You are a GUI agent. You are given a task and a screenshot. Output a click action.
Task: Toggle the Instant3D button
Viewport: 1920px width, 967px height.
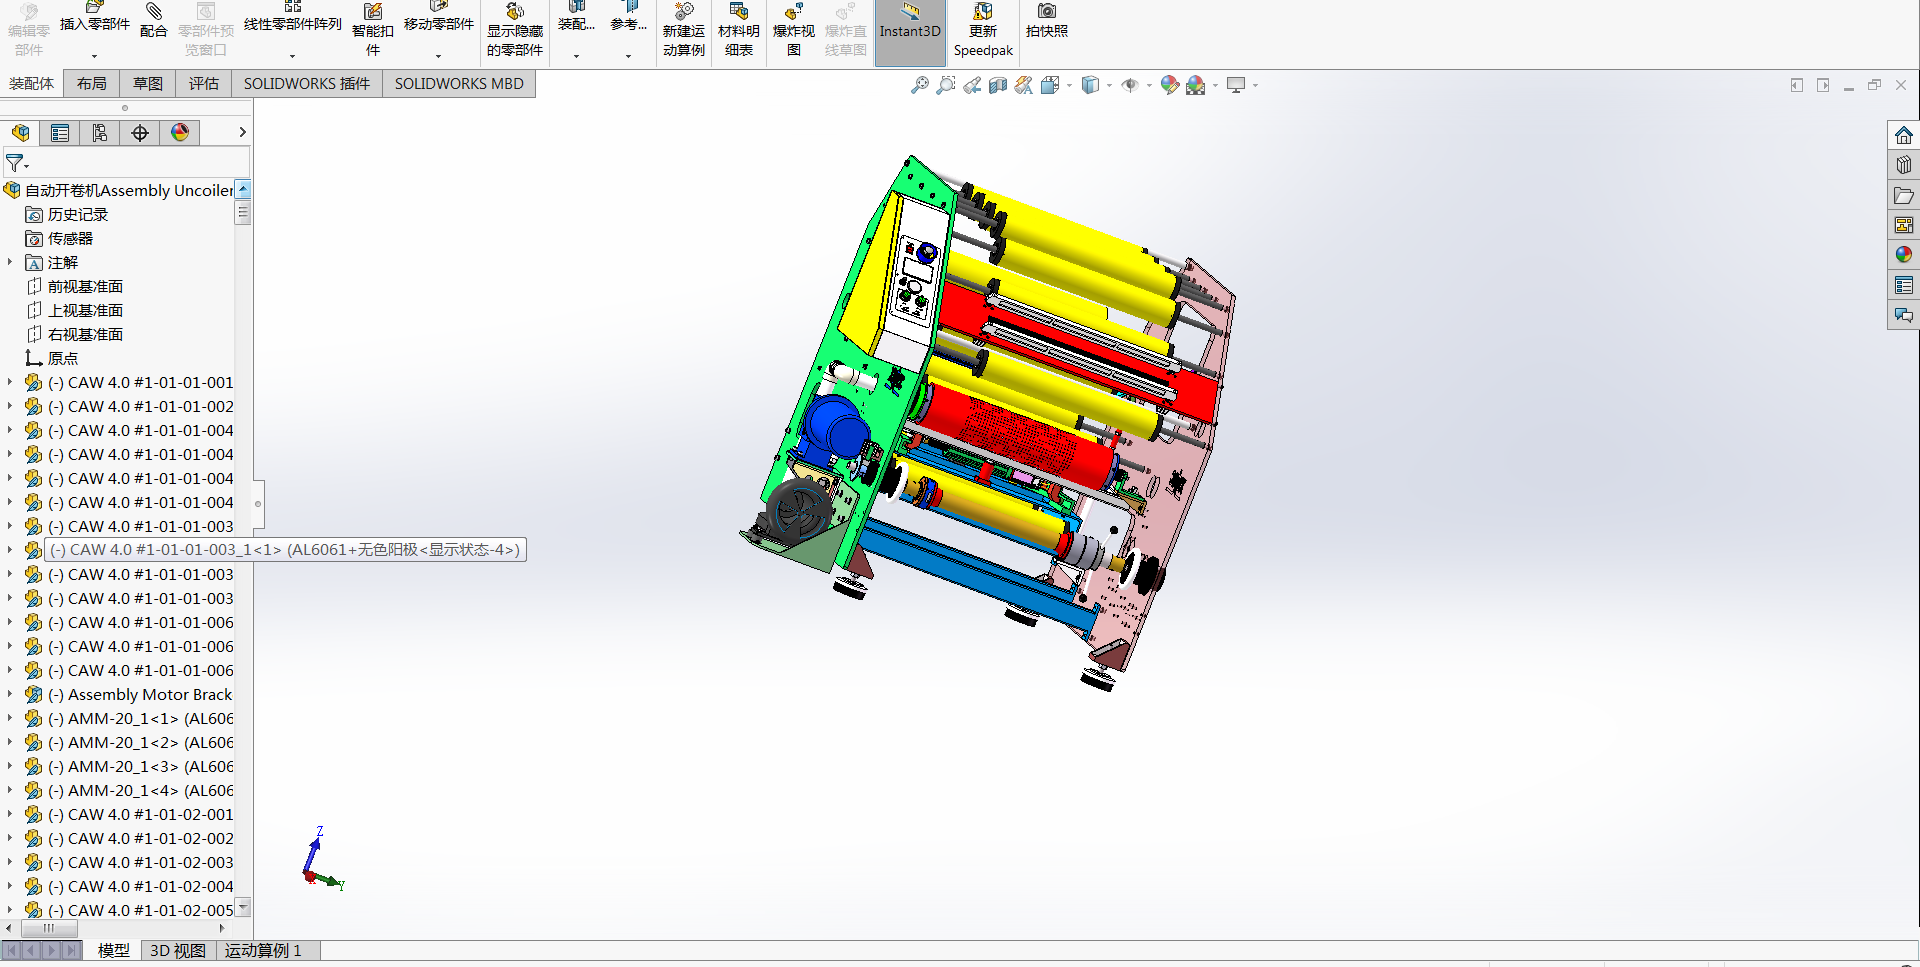pyautogui.click(x=909, y=32)
